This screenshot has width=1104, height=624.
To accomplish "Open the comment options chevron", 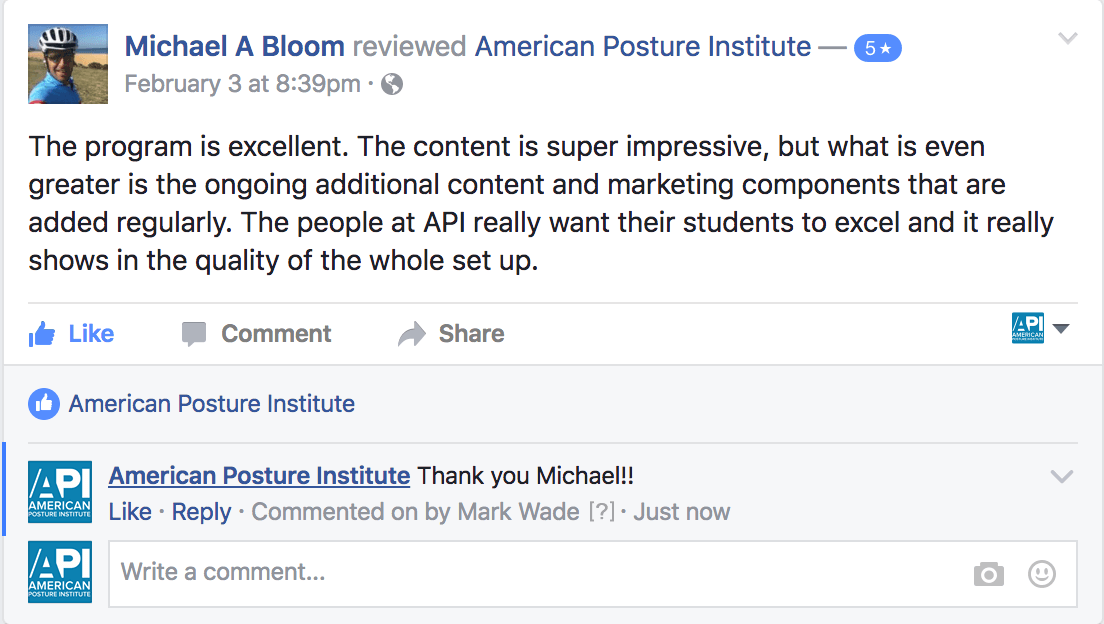I will tap(1062, 476).
